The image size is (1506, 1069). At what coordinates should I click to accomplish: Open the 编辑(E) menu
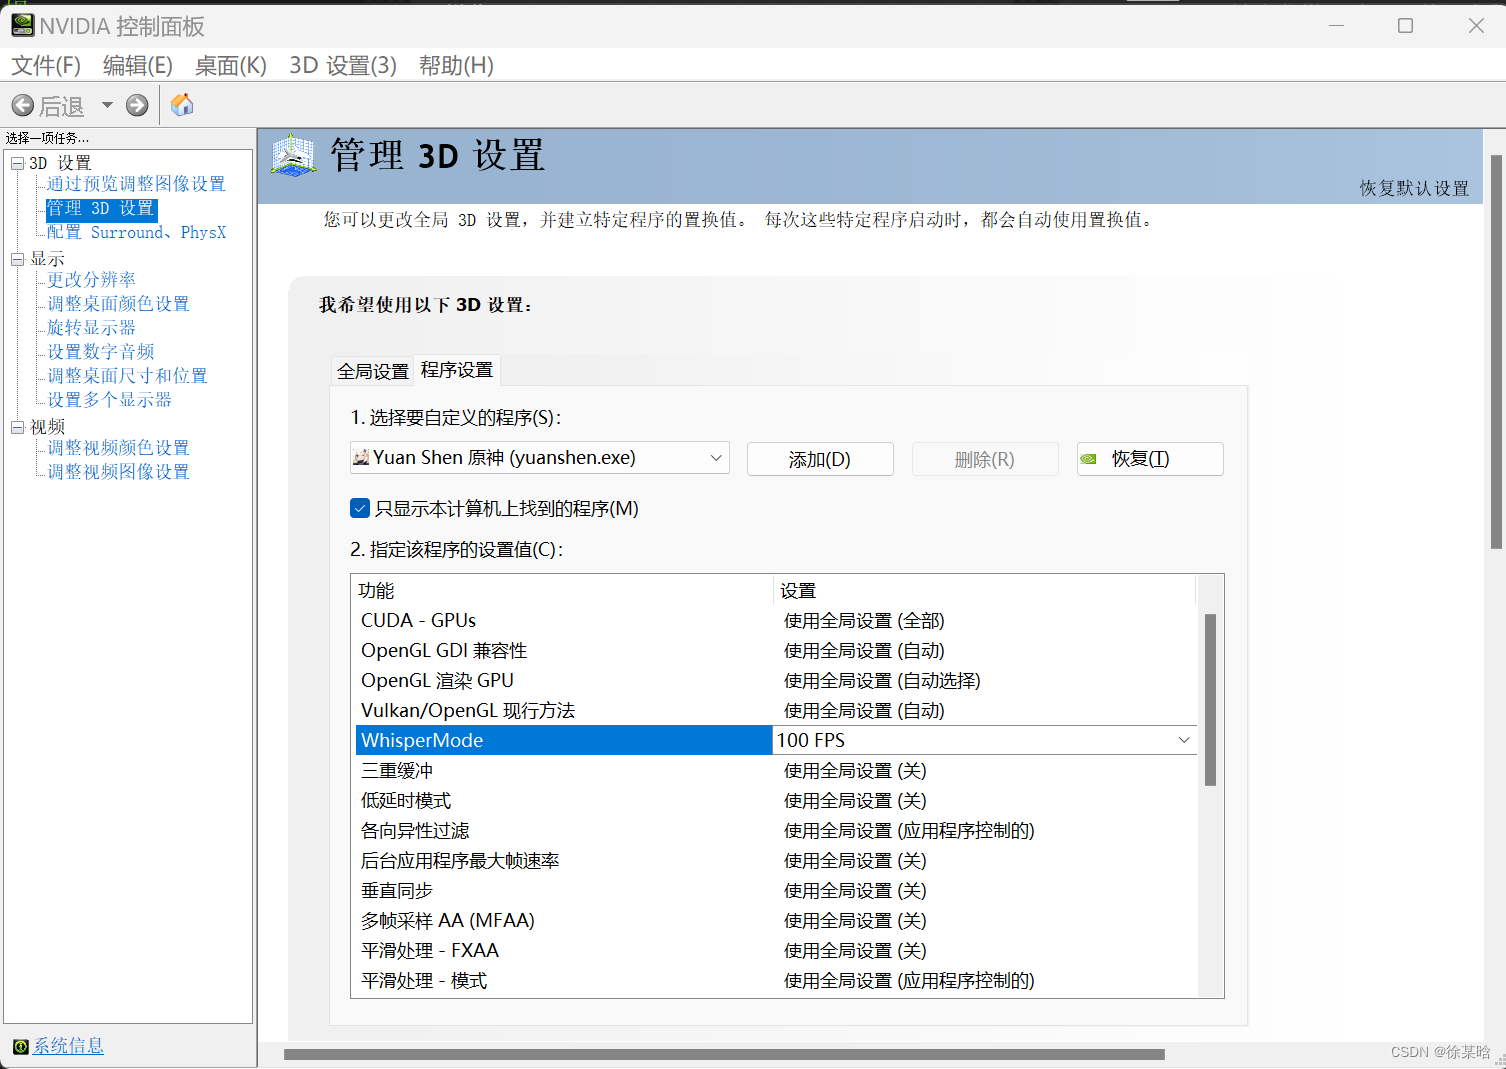pyautogui.click(x=138, y=65)
